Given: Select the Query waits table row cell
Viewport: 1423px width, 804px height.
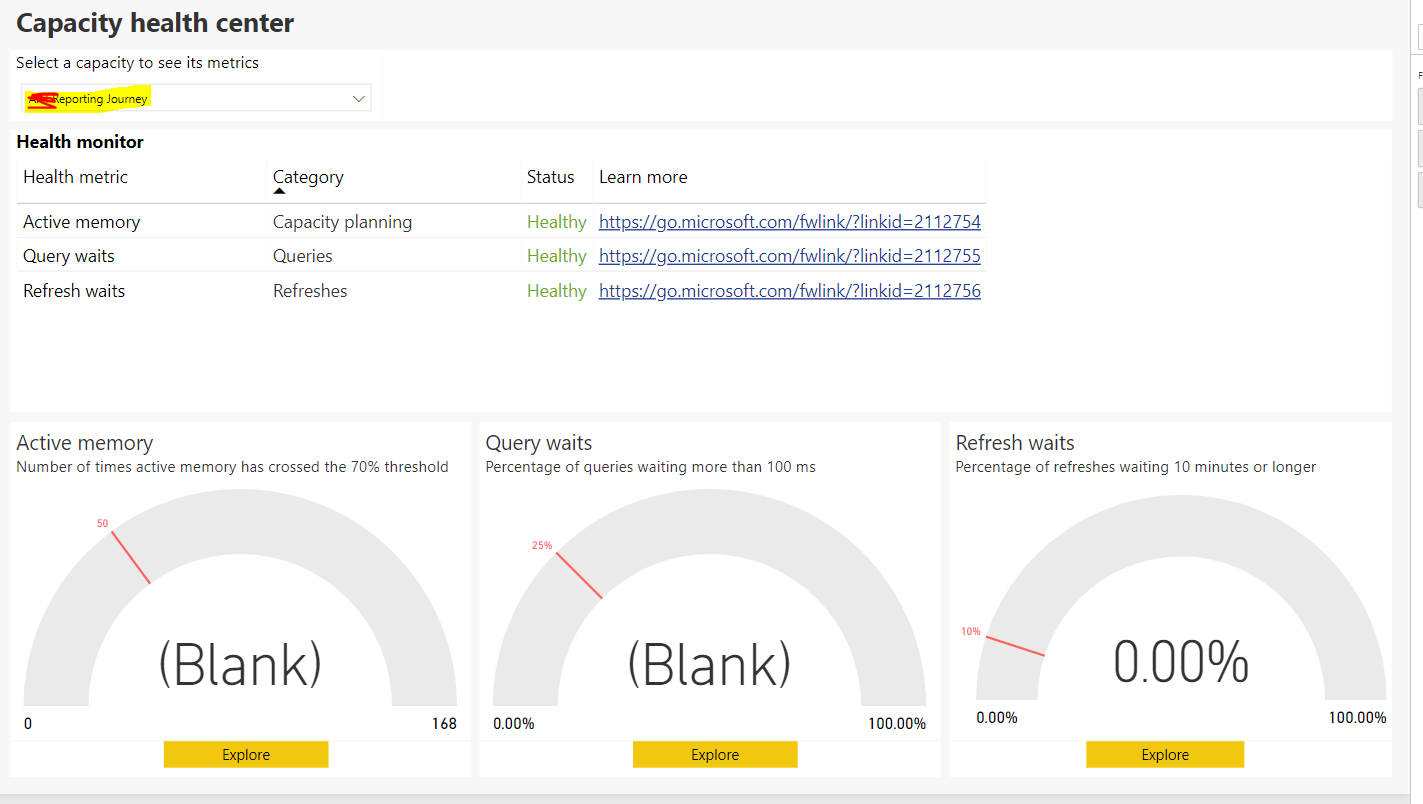Looking at the screenshot, I should (x=69, y=256).
